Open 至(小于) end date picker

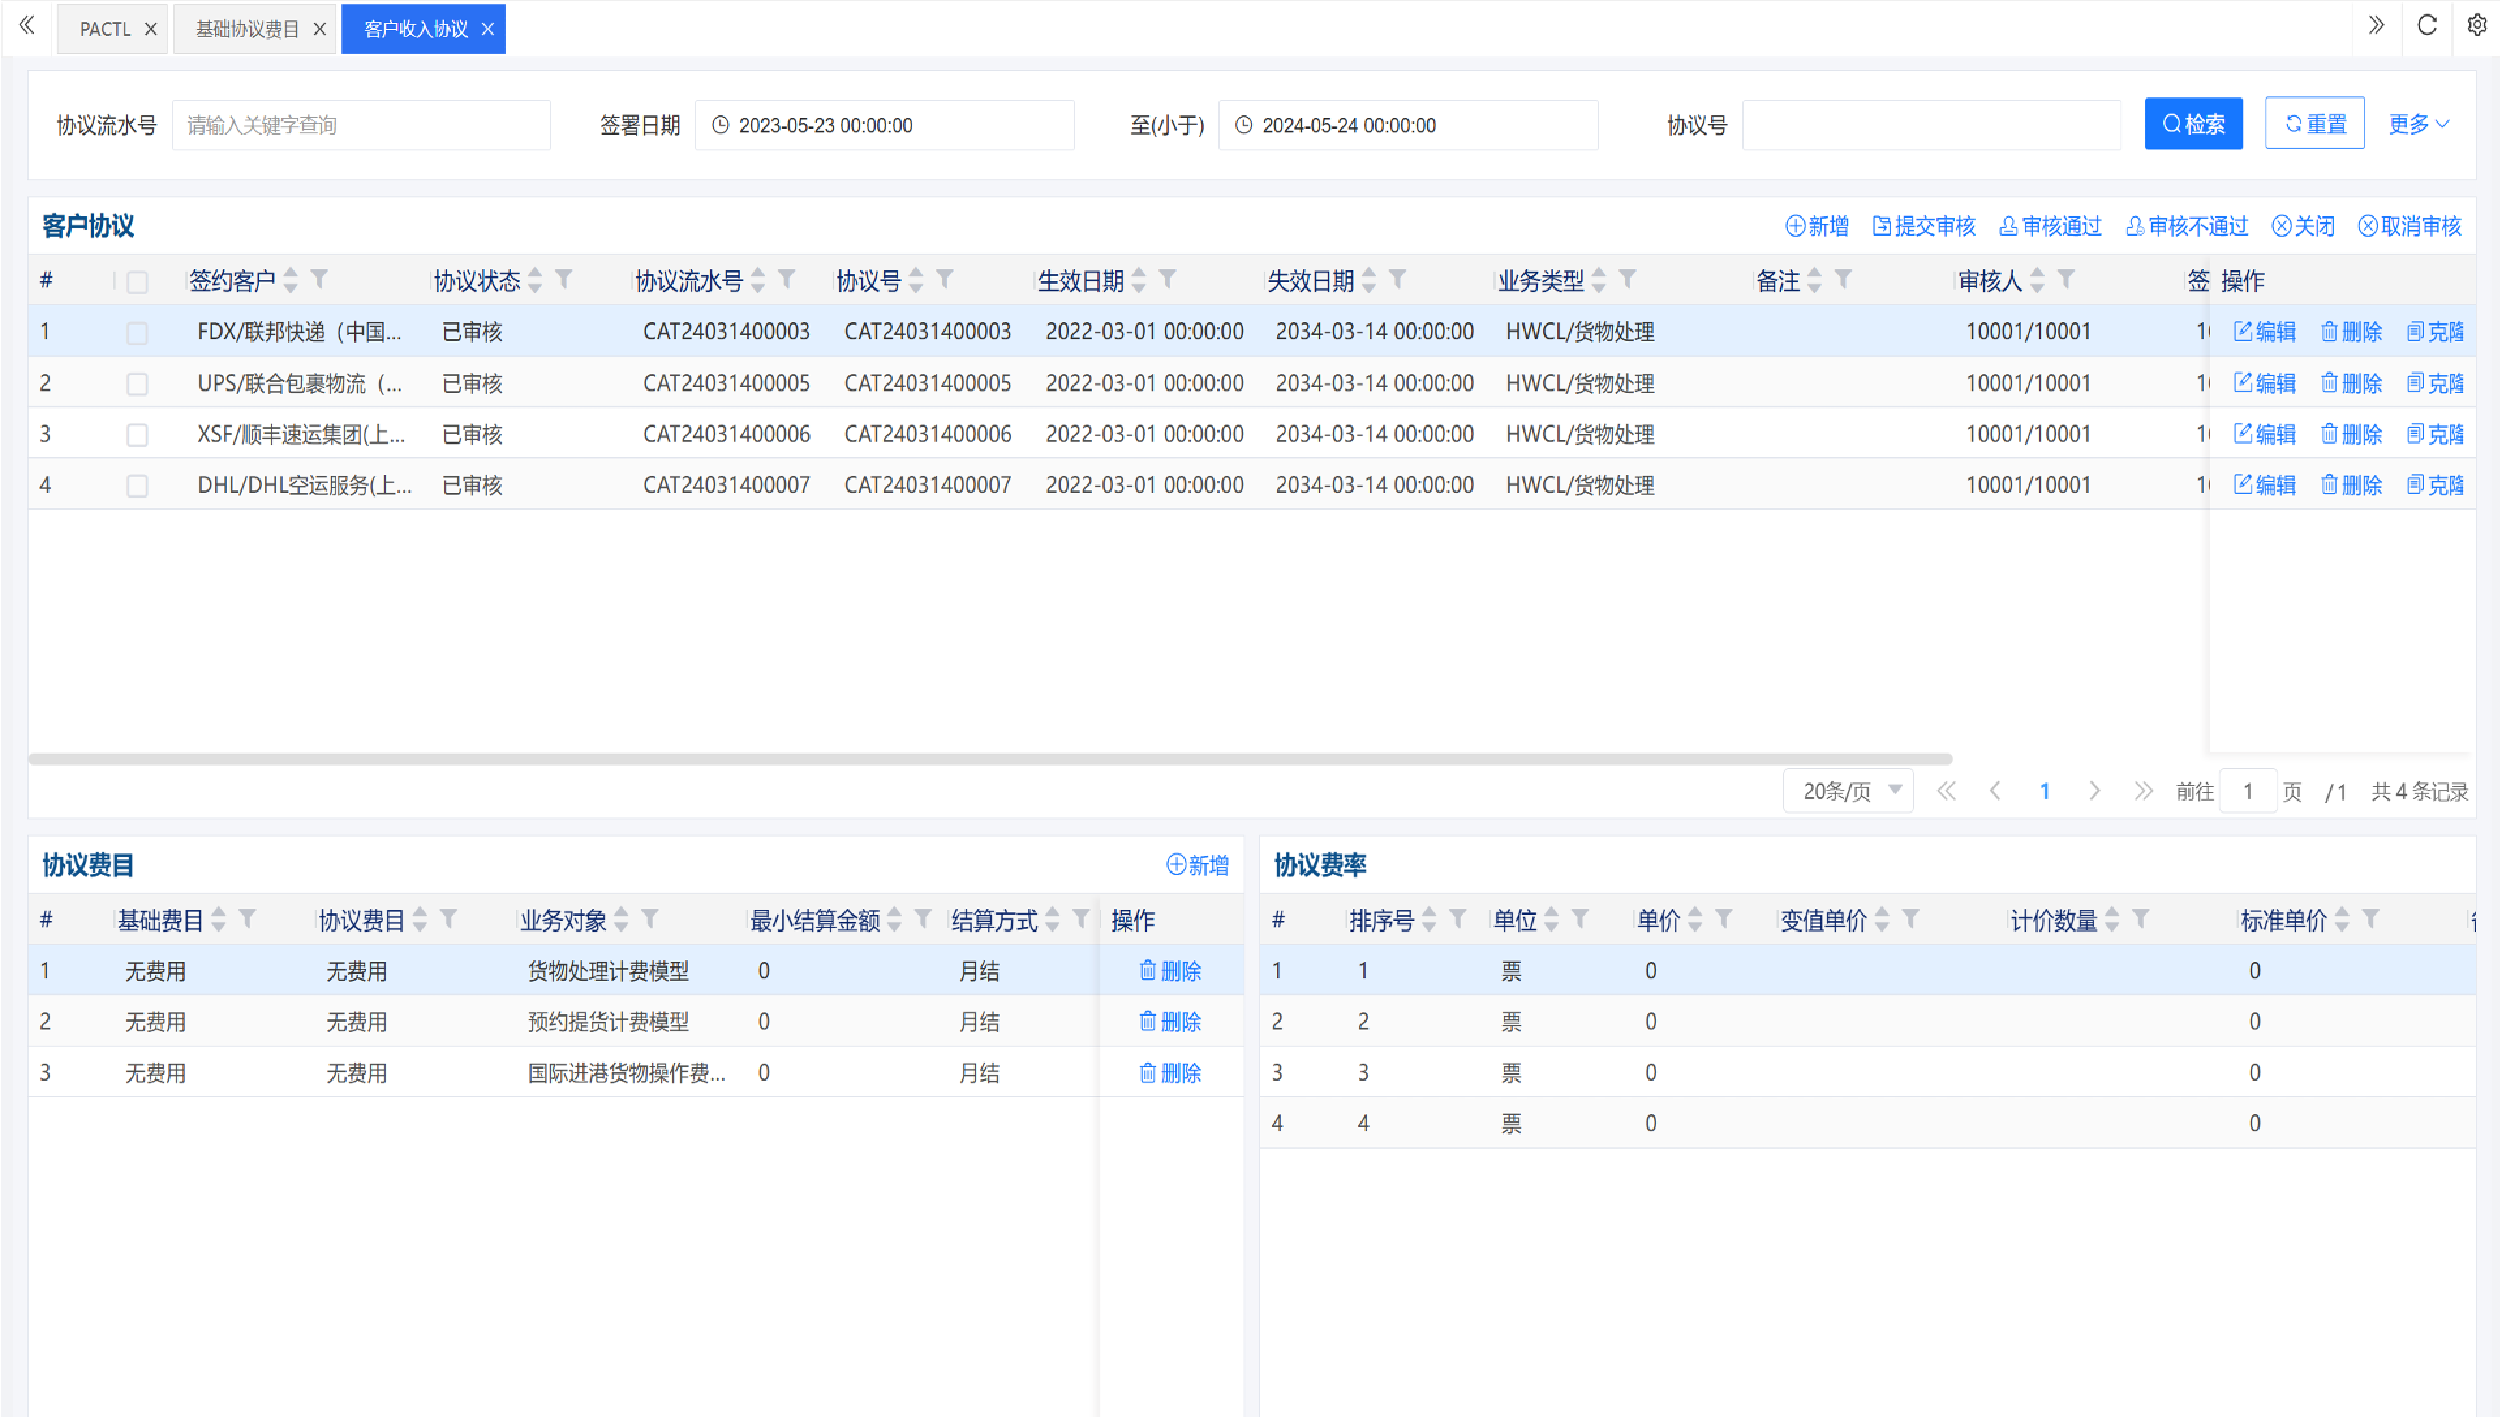click(1408, 125)
